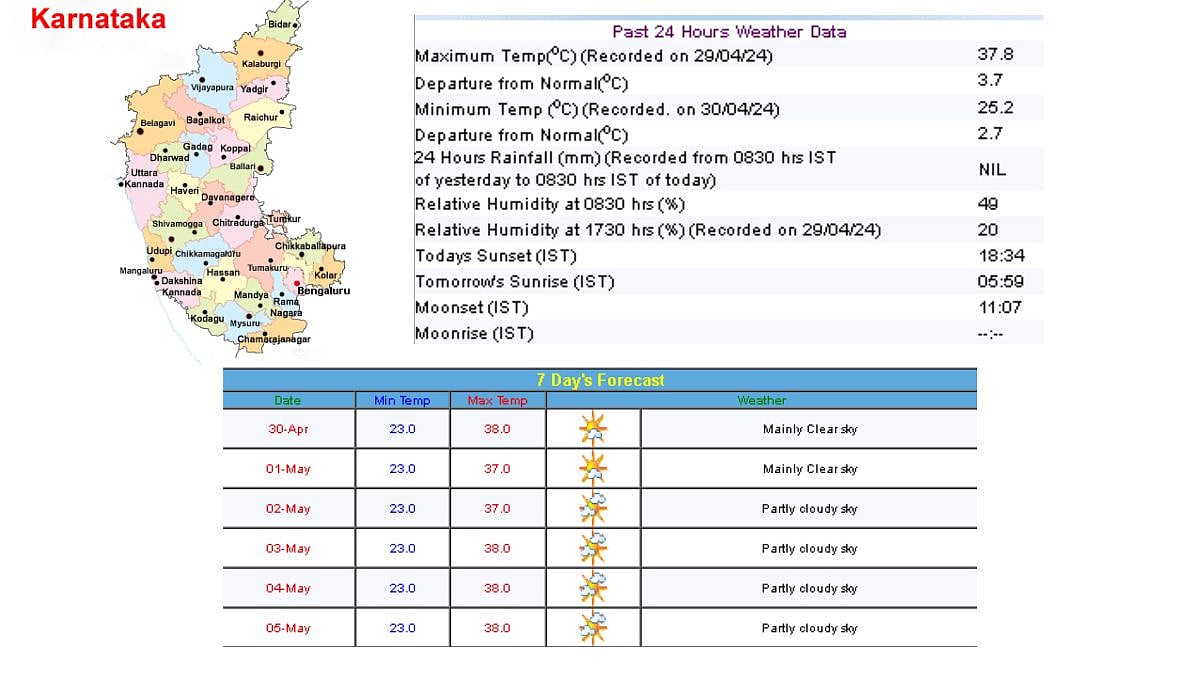
Task: Select Dharwad district on the map
Action: click(169, 158)
